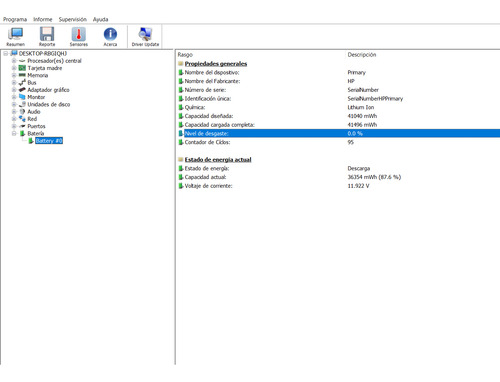Viewport: 500px width, 382px height.
Task: Open the Resumen summary toolbar icon
Action: pos(16,37)
